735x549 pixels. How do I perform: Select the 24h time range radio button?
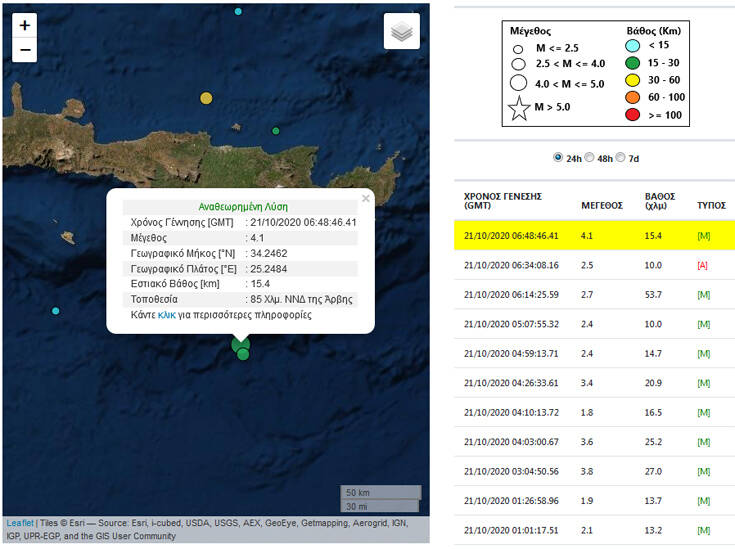[x=557, y=158]
